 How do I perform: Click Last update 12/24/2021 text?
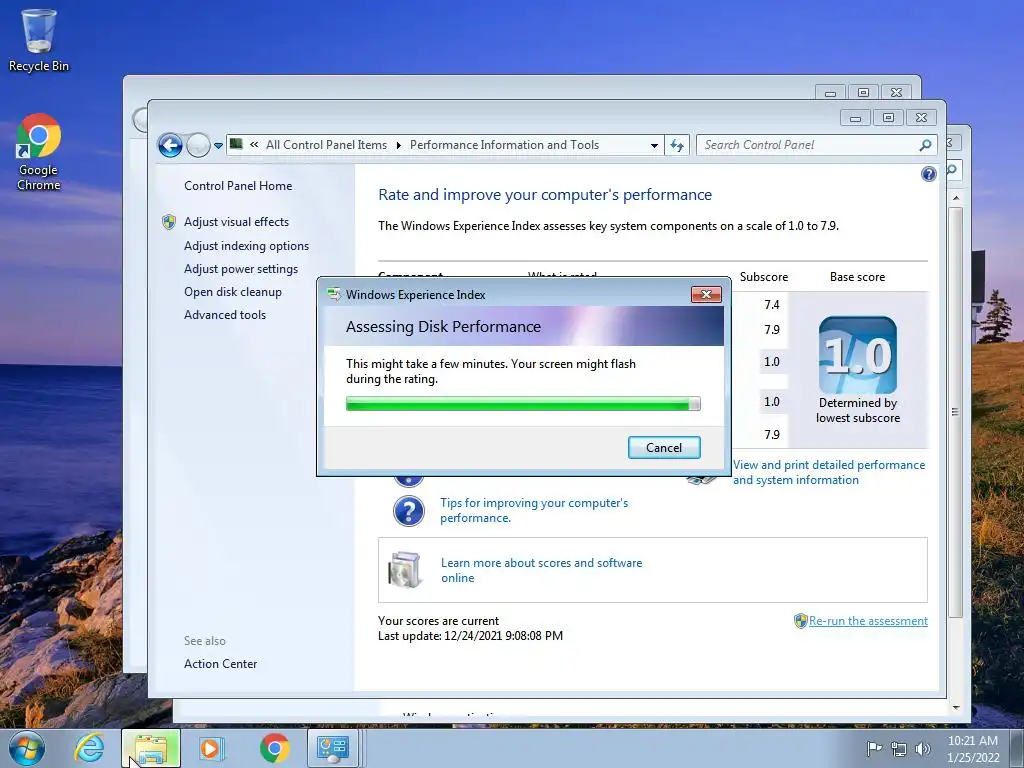(470, 636)
